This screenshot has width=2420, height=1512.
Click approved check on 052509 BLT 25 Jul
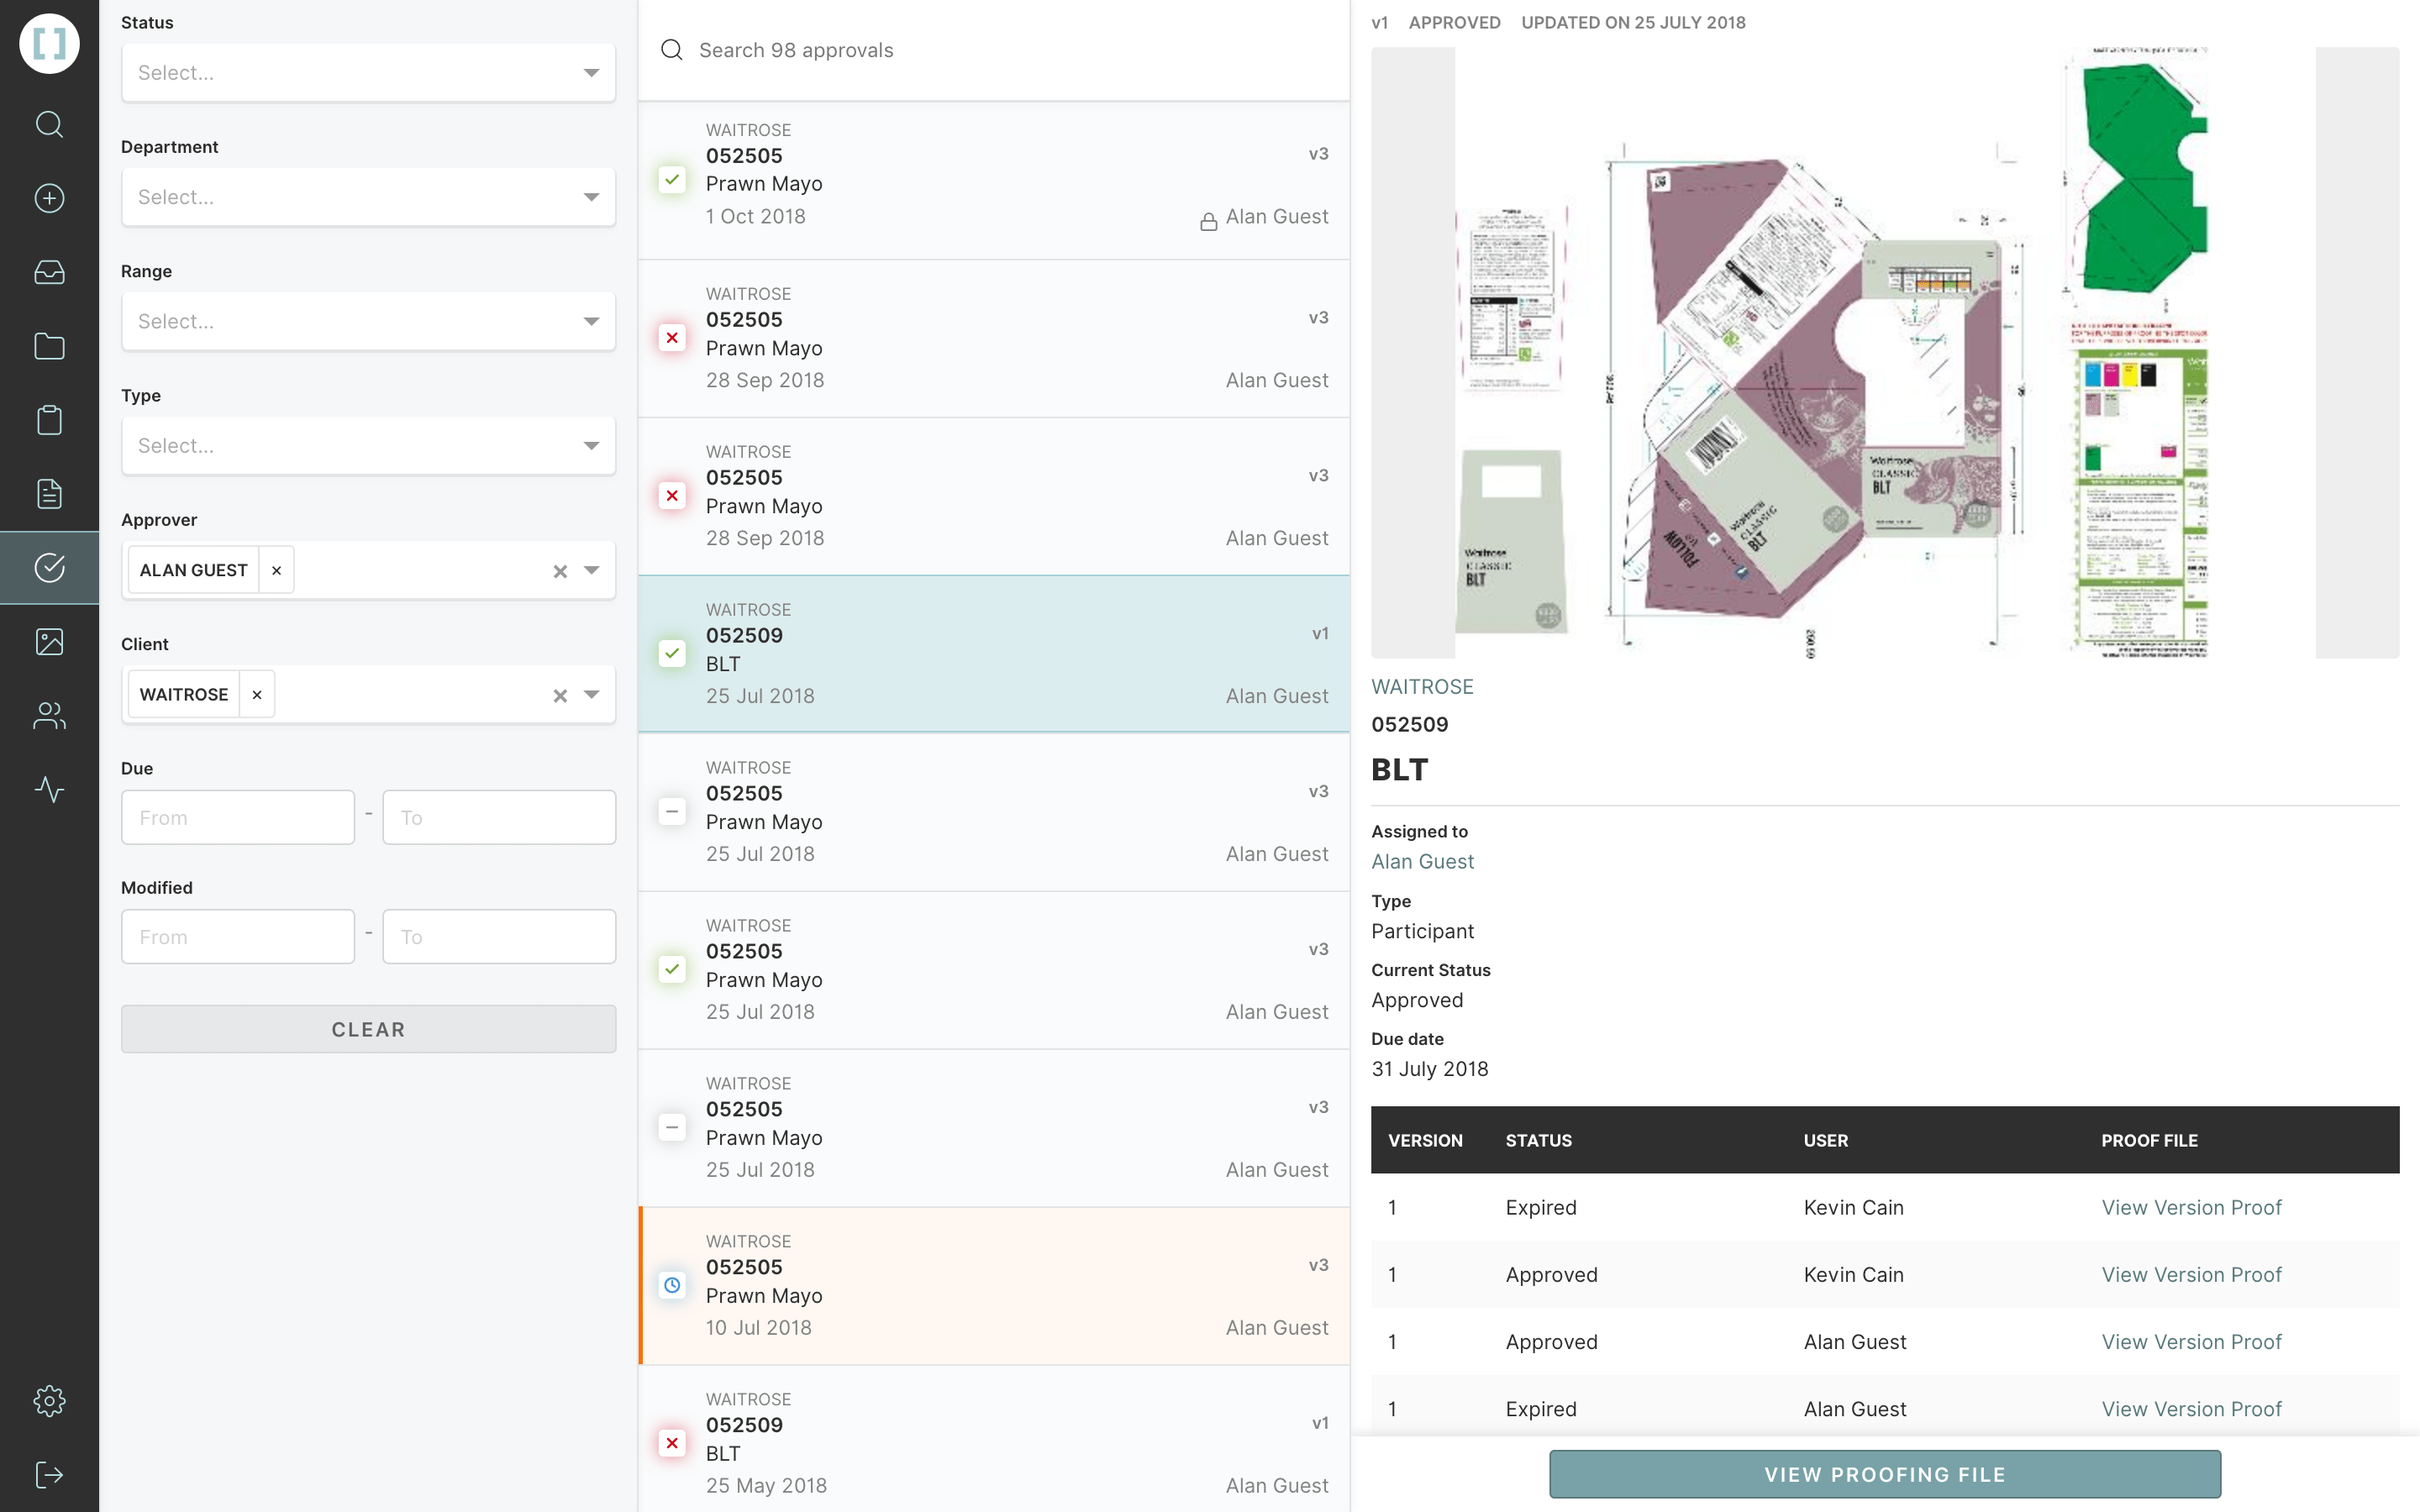coord(672,653)
